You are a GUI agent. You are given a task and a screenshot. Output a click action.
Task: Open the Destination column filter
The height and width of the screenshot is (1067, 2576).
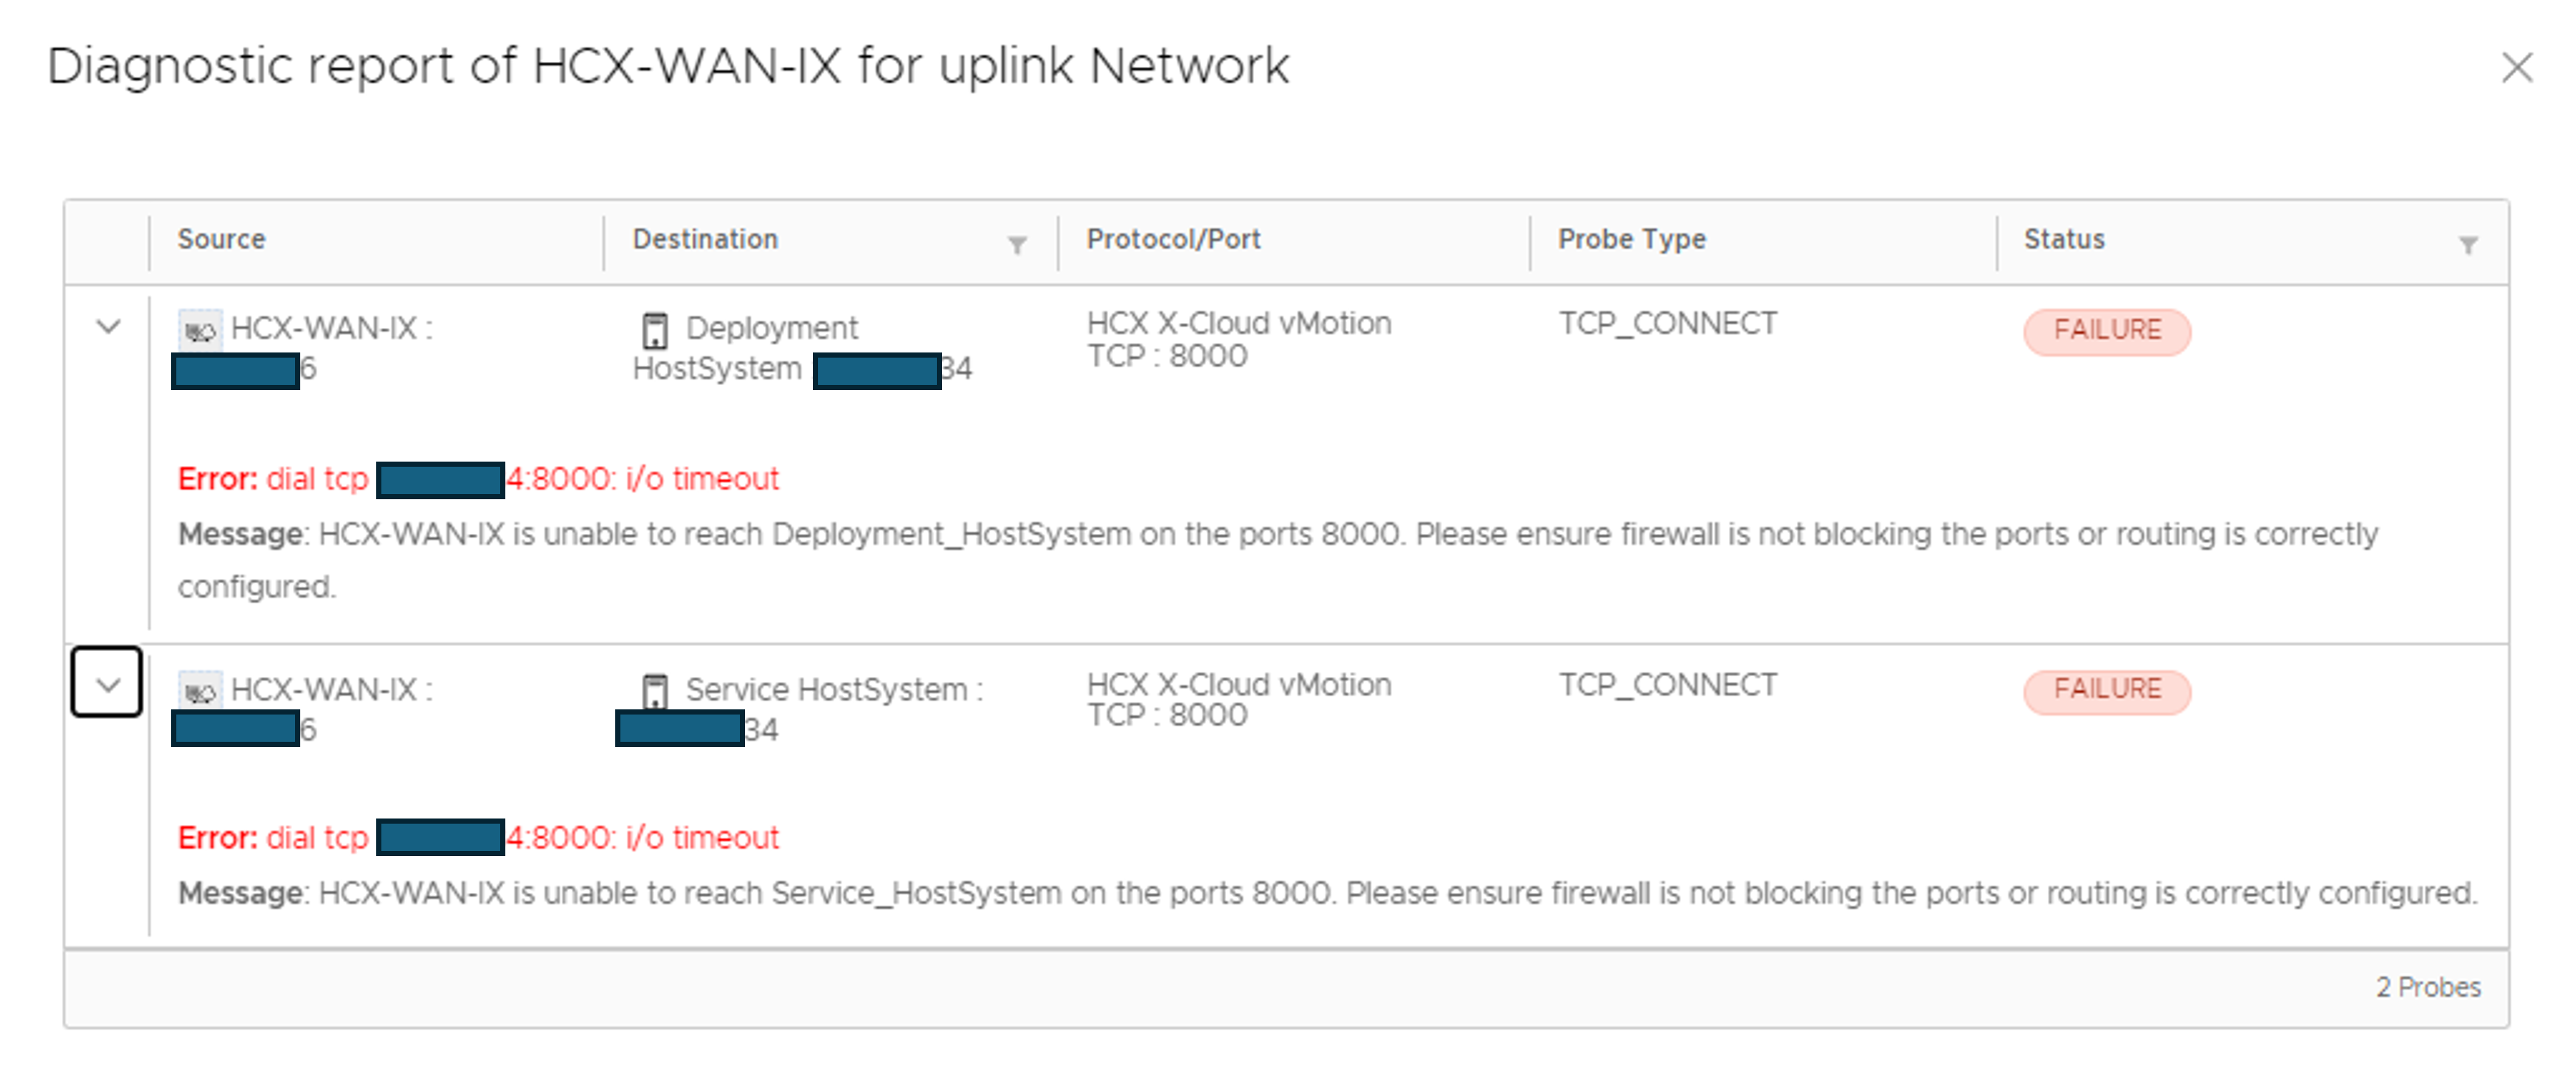tap(1016, 245)
